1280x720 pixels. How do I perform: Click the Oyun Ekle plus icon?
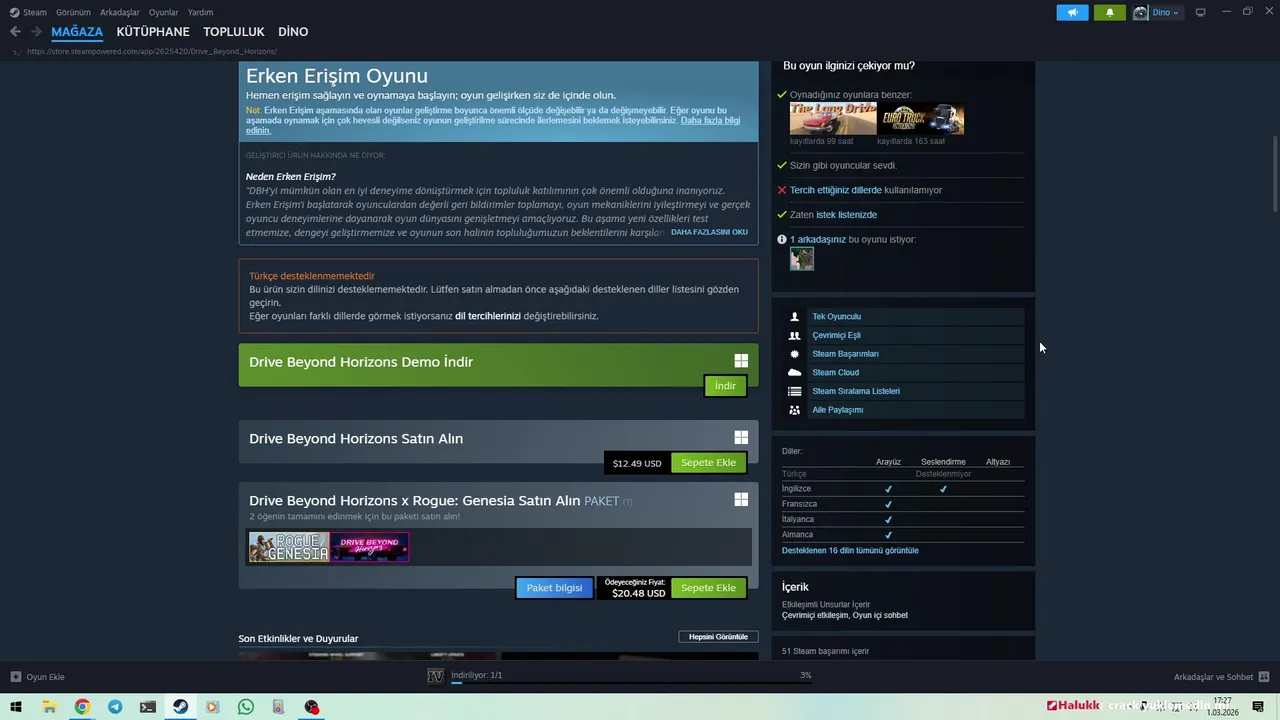[x=15, y=677]
